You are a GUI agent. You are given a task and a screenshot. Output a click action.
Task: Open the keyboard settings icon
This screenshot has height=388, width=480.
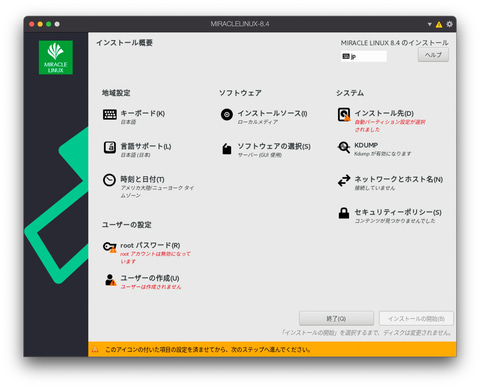(110, 114)
